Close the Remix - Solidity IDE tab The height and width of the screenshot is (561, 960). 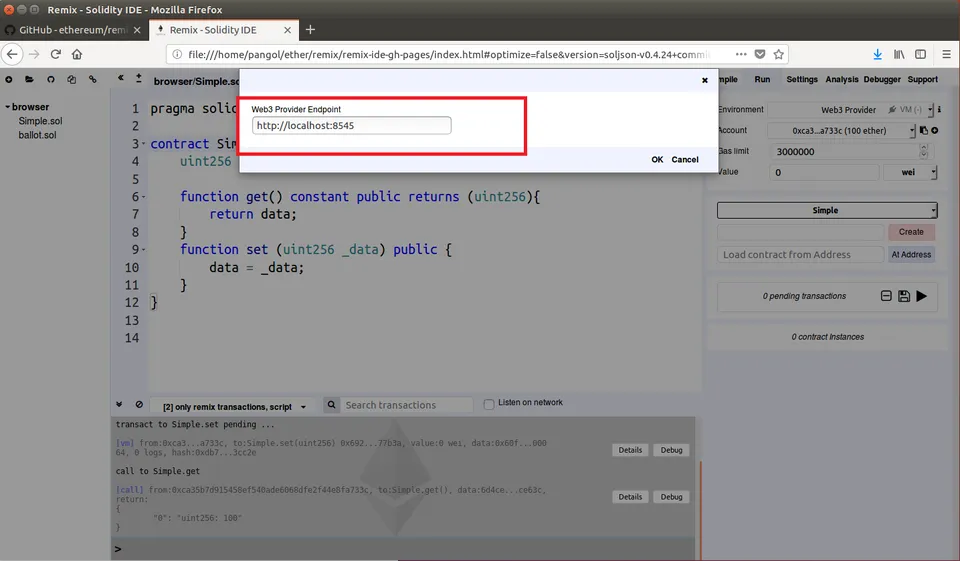point(287,30)
